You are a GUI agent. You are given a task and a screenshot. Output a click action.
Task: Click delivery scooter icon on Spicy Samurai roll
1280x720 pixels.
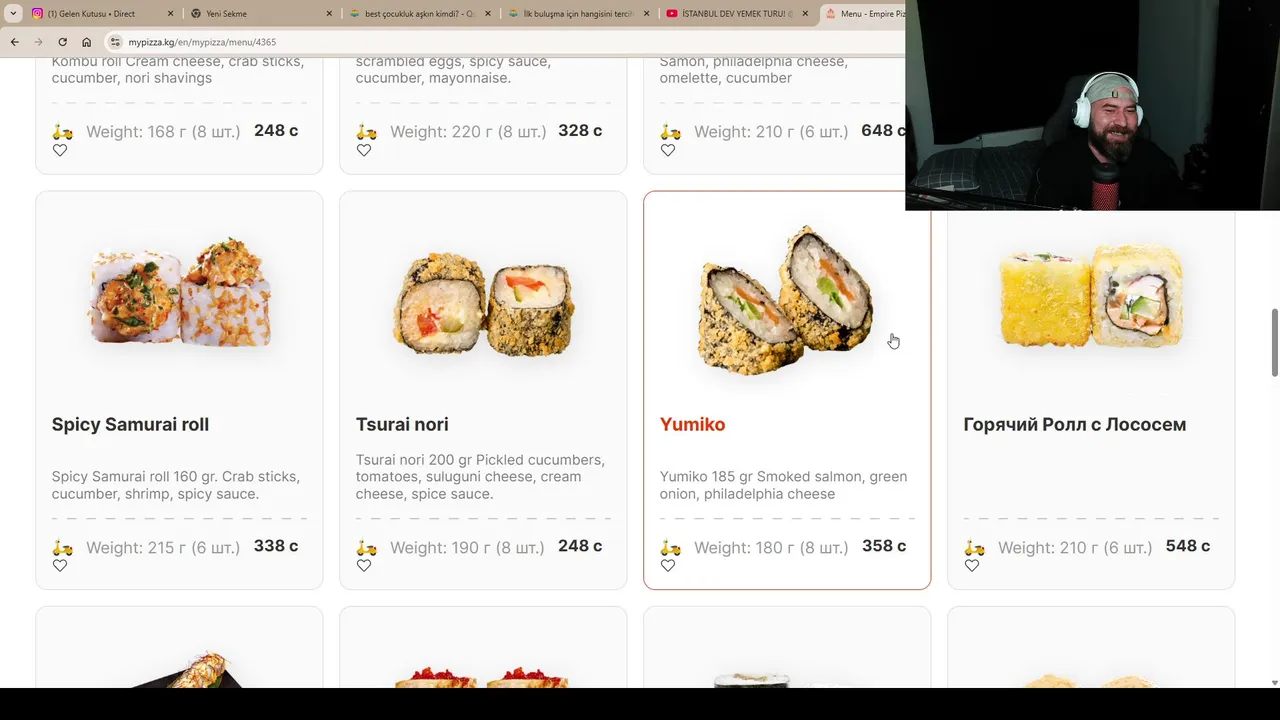click(x=63, y=547)
